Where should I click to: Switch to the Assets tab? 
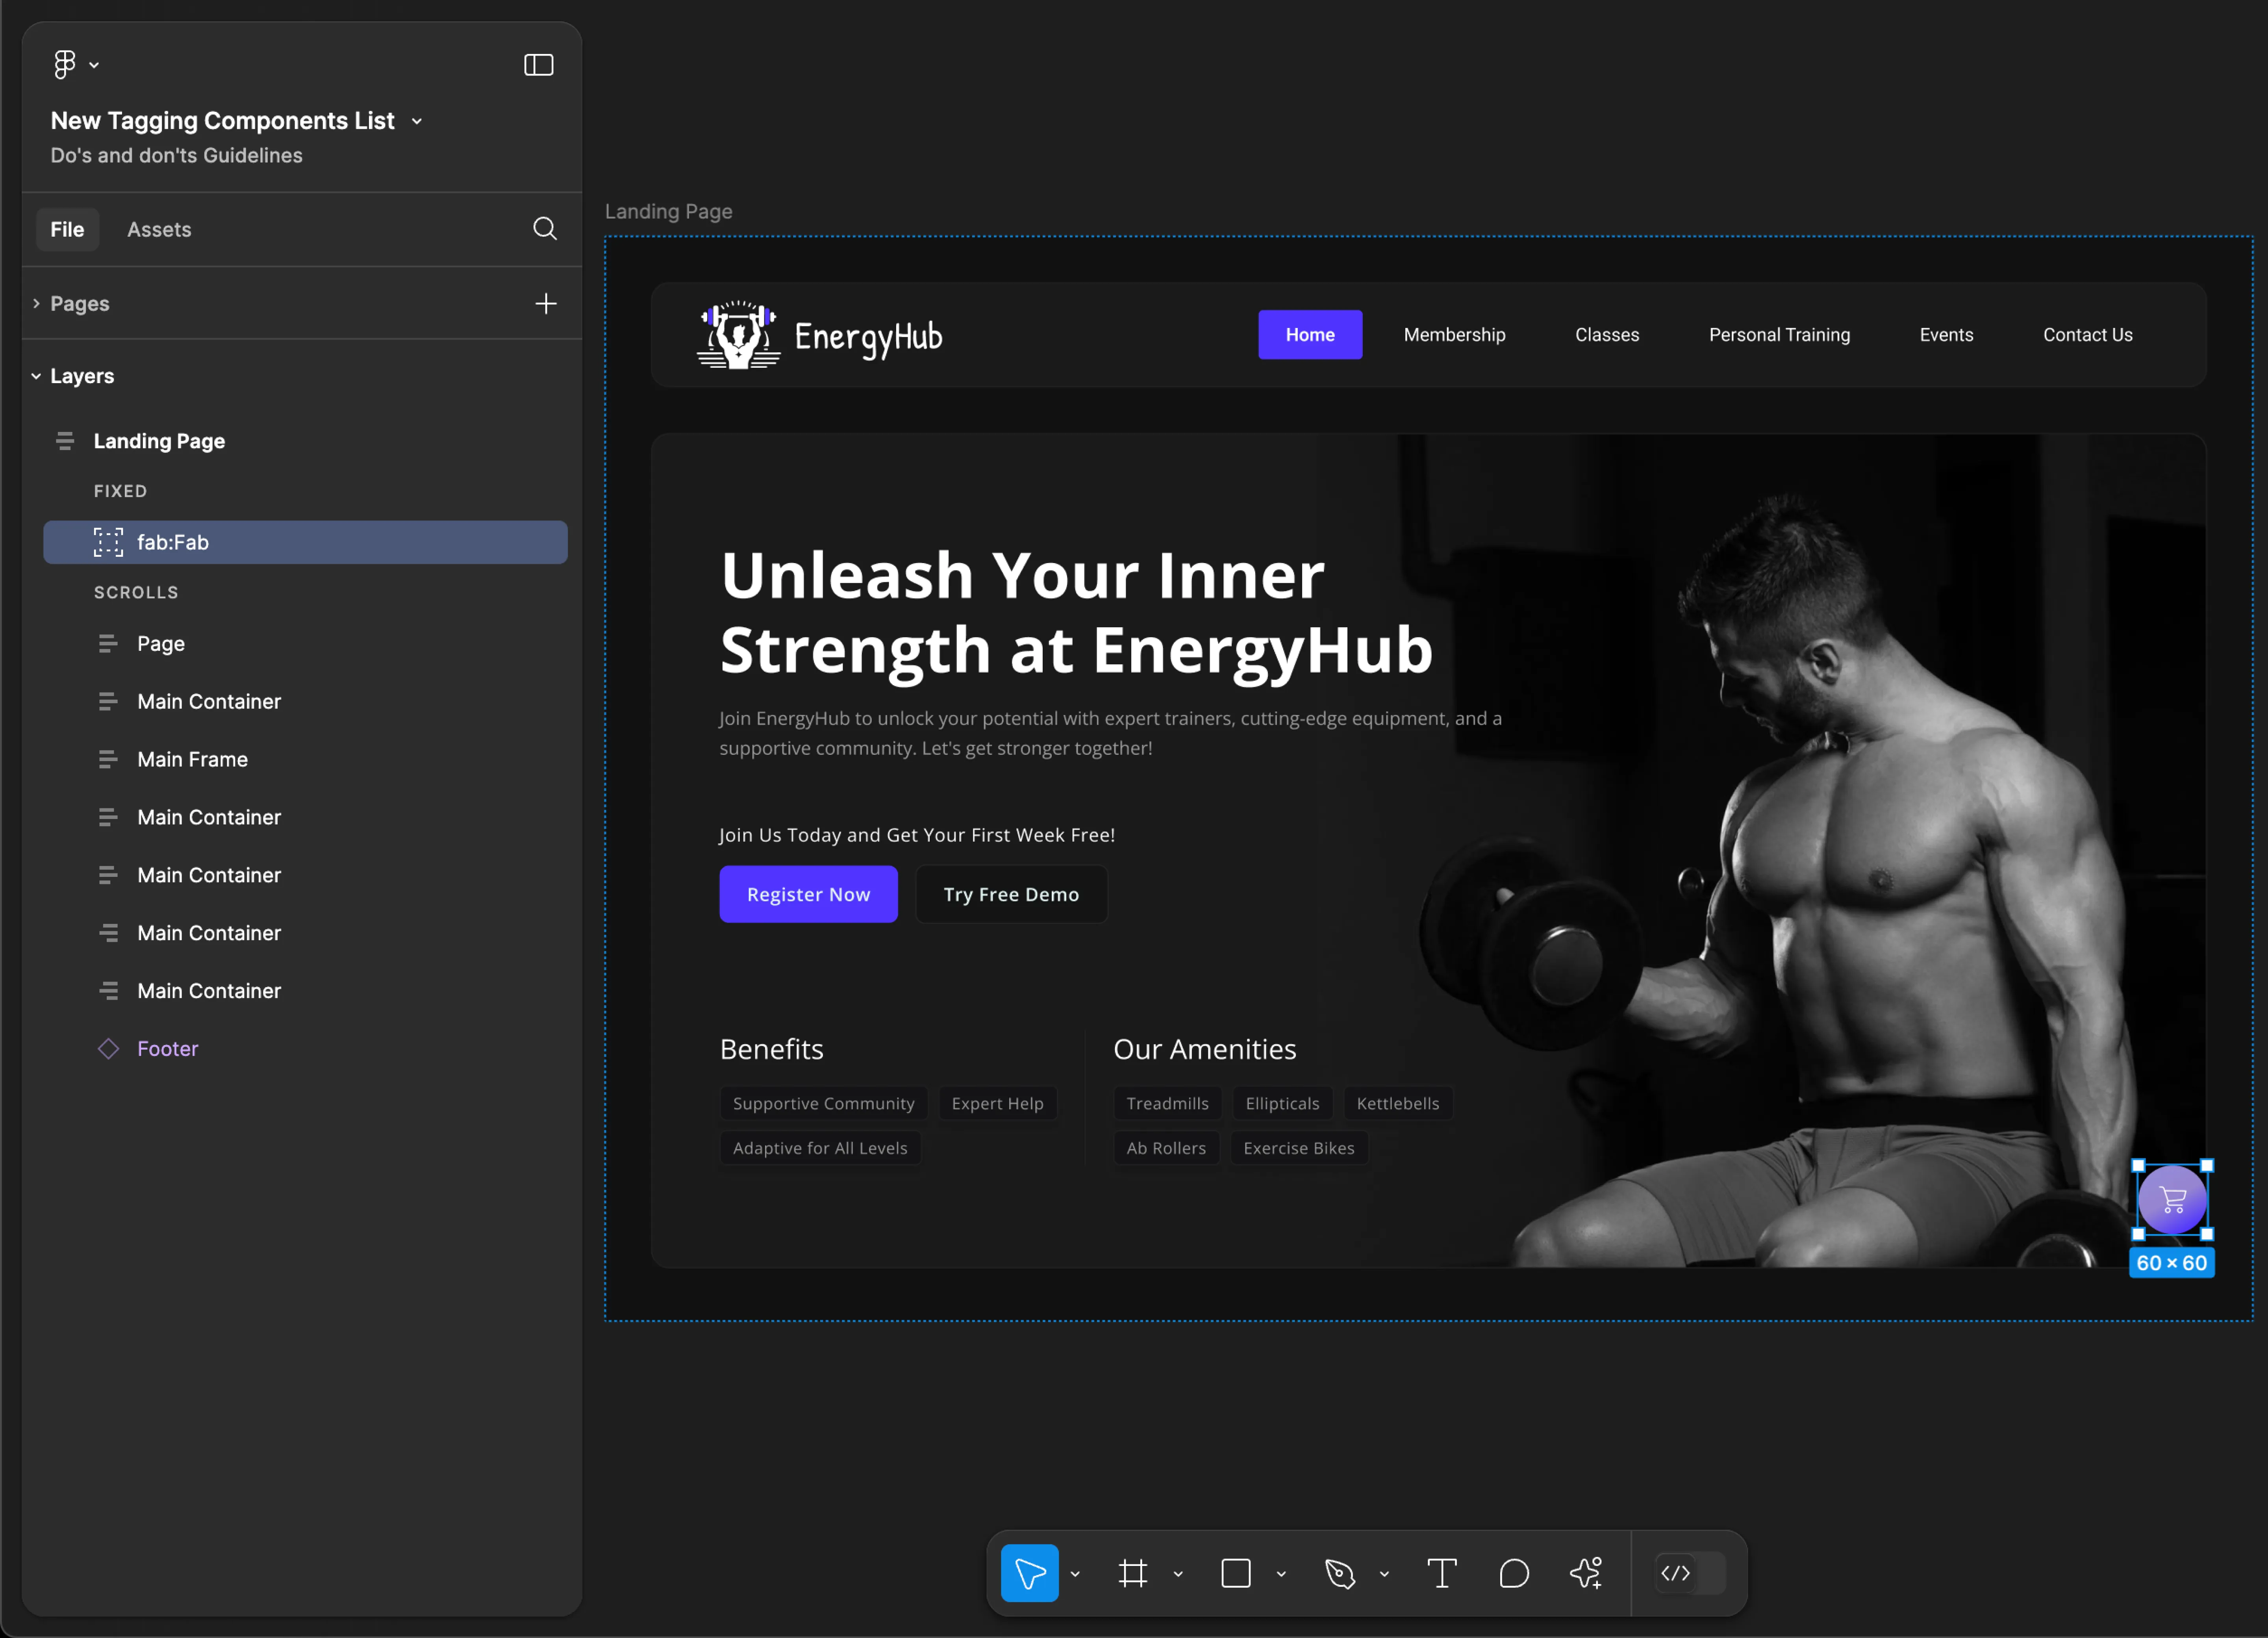pyautogui.click(x=159, y=229)
